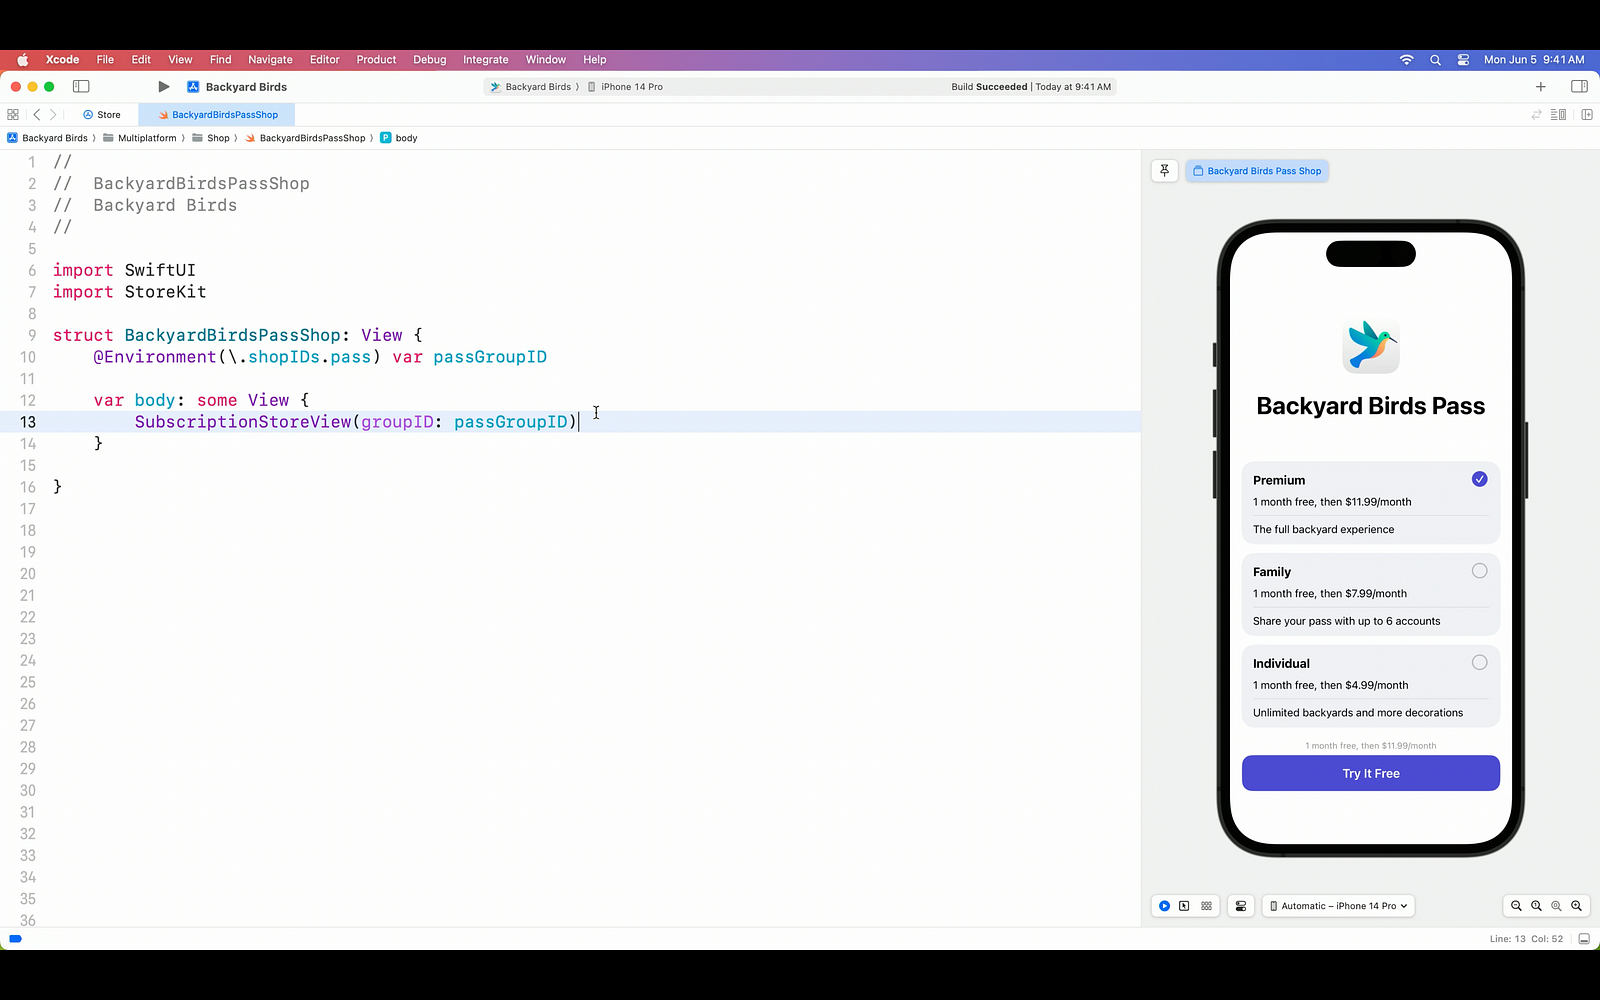1600x1000 pixels.
Task: Click the hummingbird app icon in preview
Action: click(x=1370, y=346)
